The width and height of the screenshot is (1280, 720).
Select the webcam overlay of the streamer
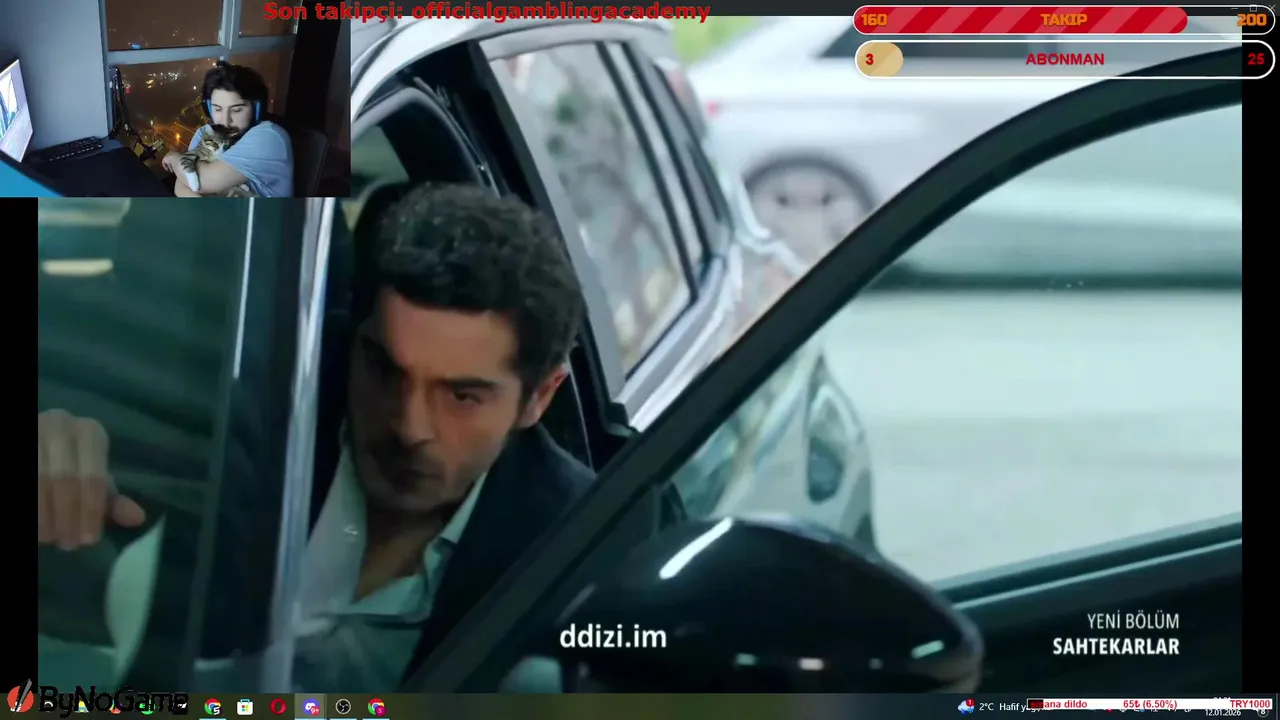click(x=175, y=98)
